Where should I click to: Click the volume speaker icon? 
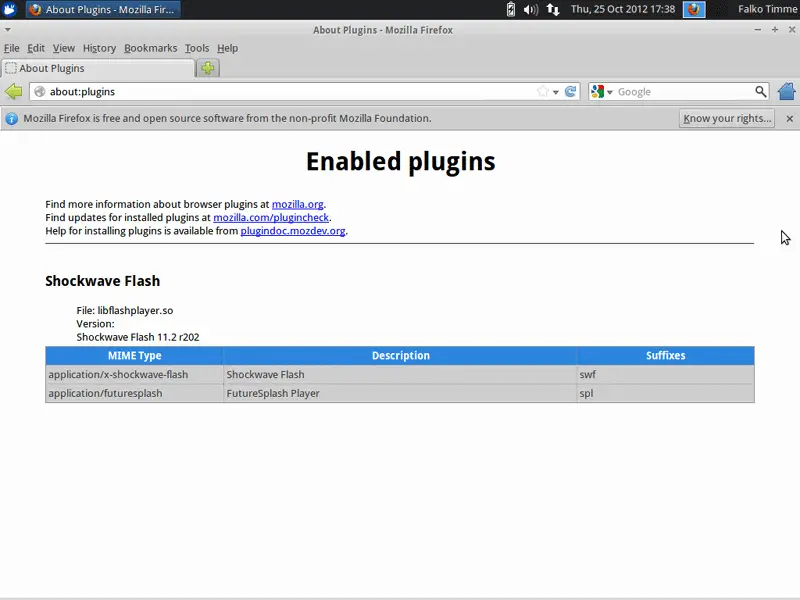pos(531,9)
